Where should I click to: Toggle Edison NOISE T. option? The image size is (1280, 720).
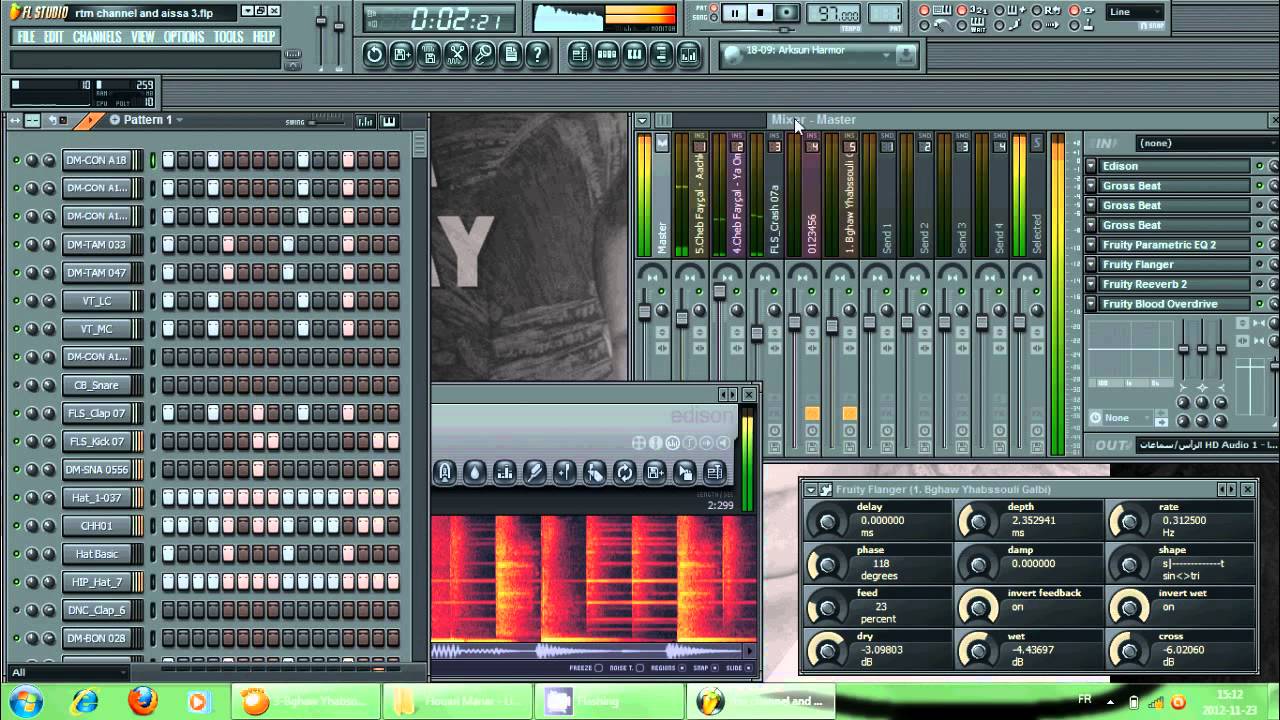pyautogui.click(x=640, y=668)
